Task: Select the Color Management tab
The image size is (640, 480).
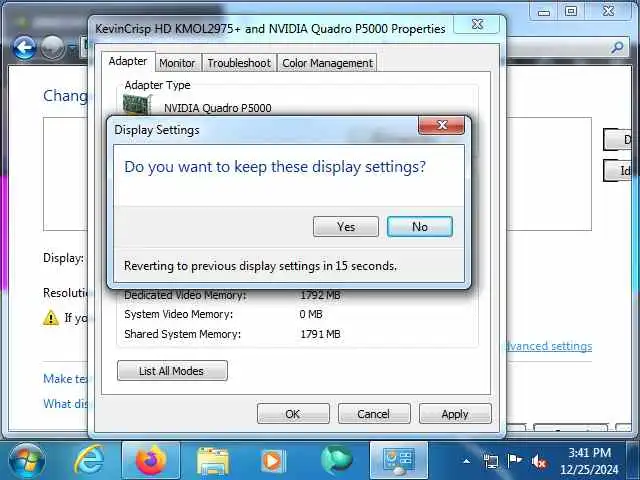Action: click(327, 63)
